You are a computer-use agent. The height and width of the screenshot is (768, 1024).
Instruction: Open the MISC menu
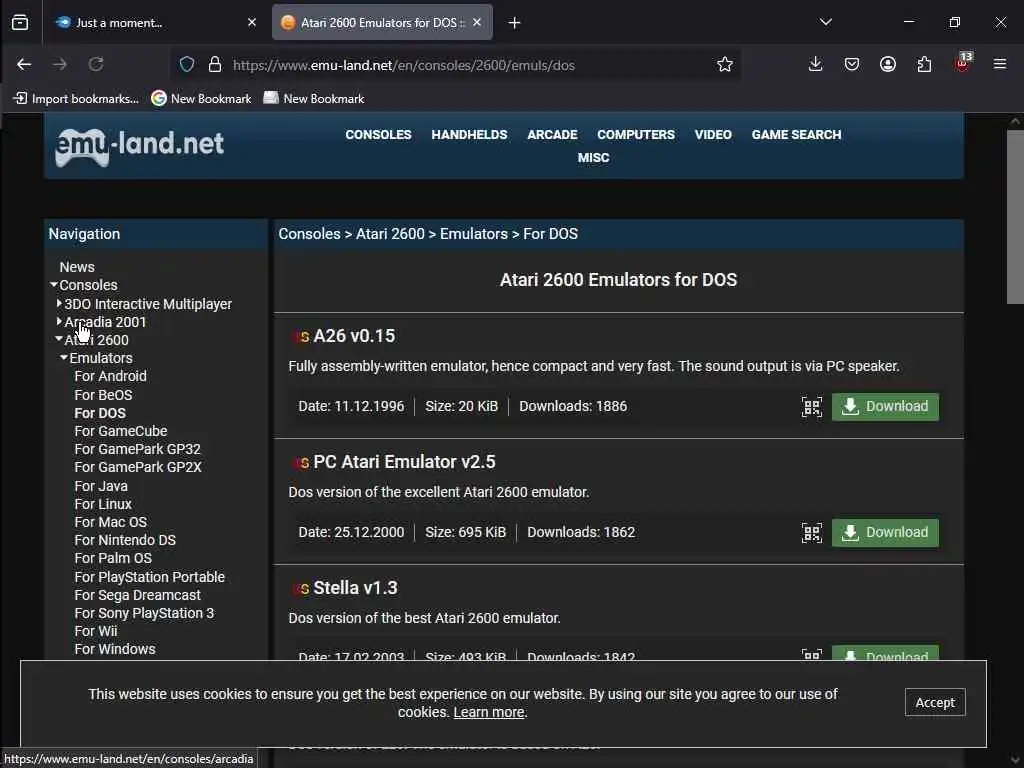coord(593,158)
